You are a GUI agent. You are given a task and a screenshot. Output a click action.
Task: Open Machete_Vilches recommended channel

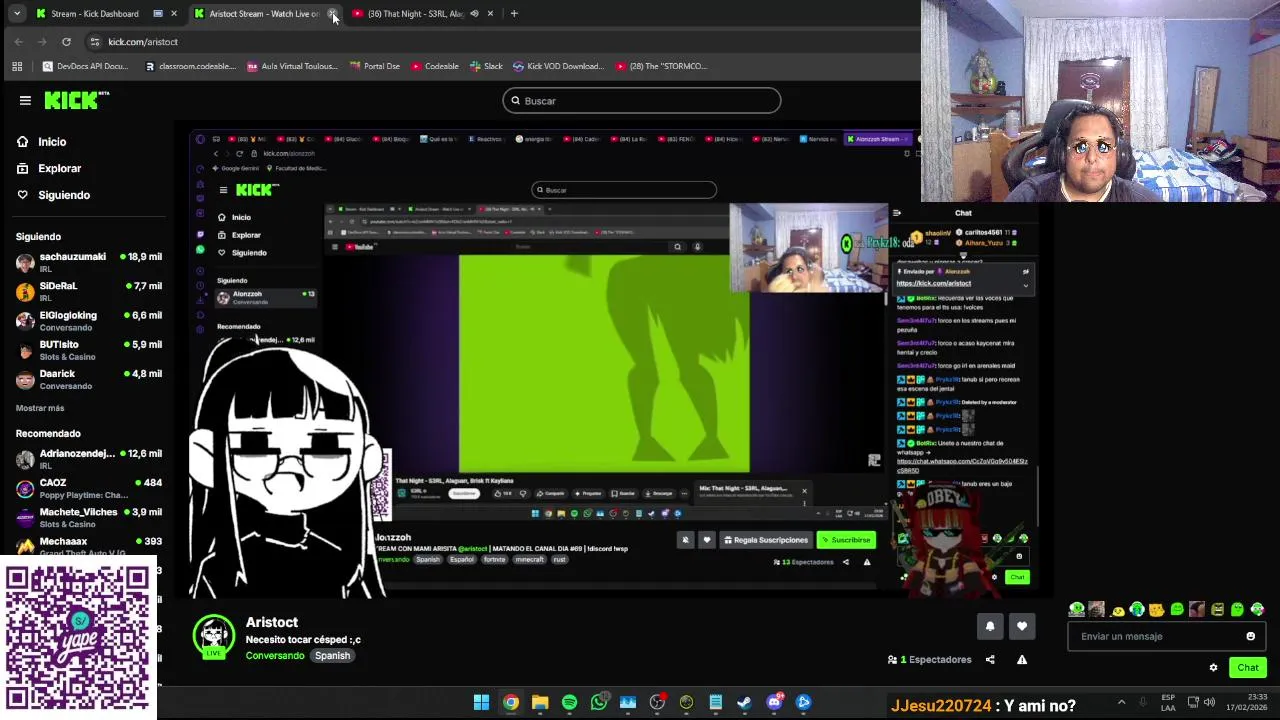88,517
